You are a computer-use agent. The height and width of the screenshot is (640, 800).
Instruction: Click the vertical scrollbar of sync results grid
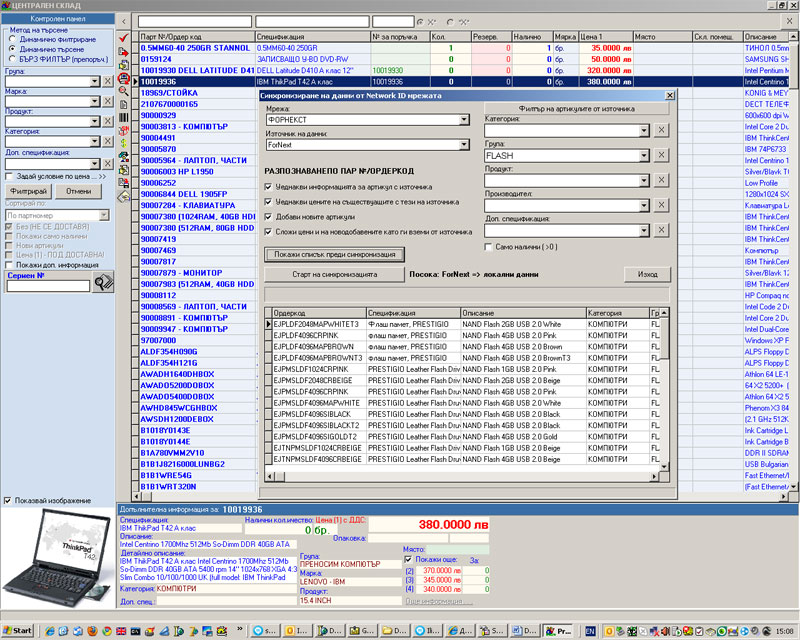tap(664, 390)
